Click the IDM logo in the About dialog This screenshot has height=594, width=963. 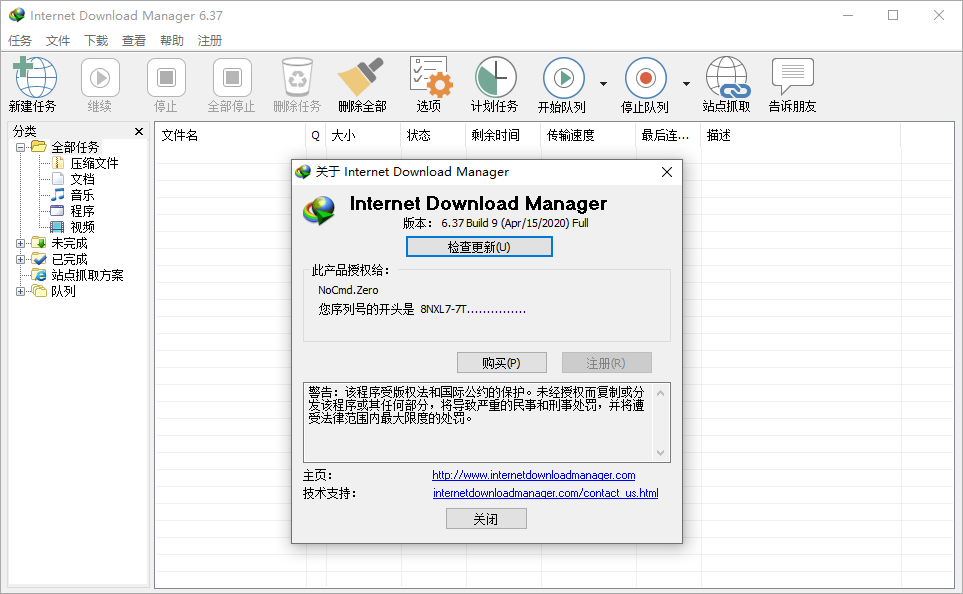point(319,210)
